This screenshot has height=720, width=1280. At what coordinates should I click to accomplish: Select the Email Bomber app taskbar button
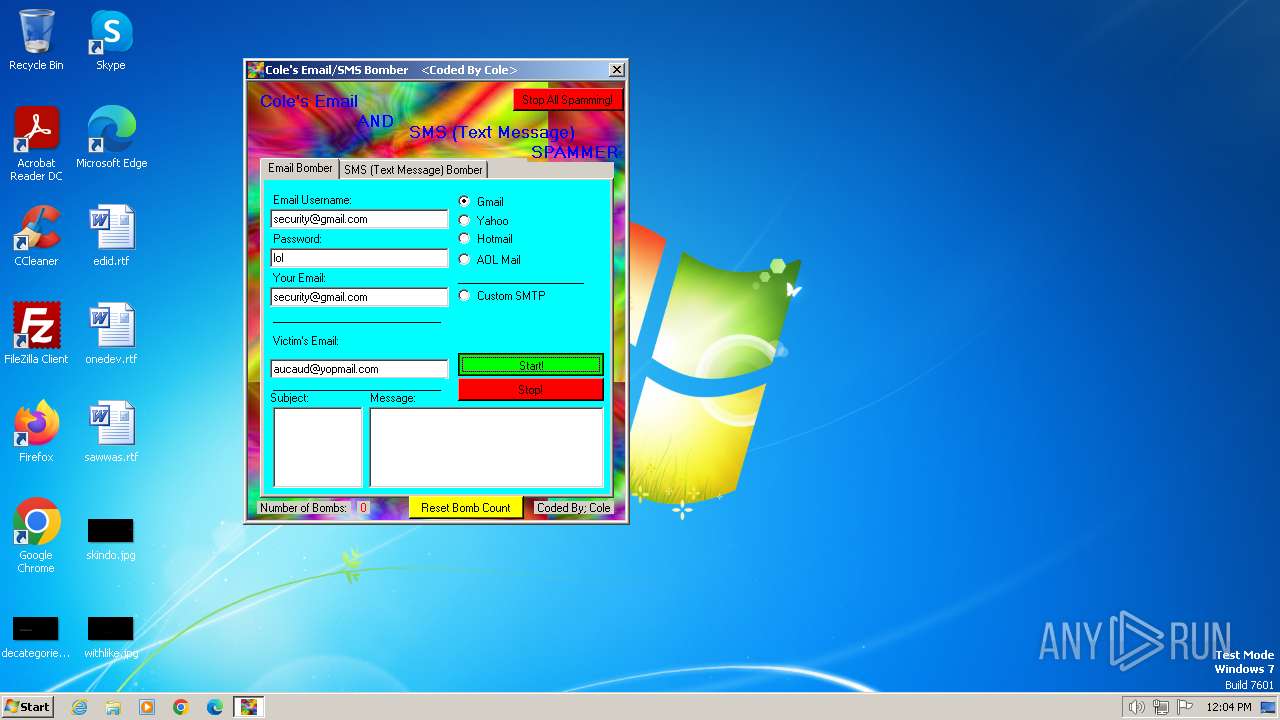click(x=249, y=707)
